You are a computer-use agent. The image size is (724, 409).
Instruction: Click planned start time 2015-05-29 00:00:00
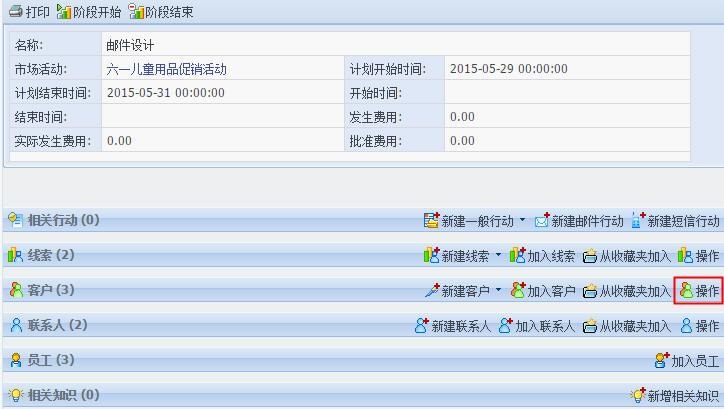pyautogui.click(x=509, y=69)
